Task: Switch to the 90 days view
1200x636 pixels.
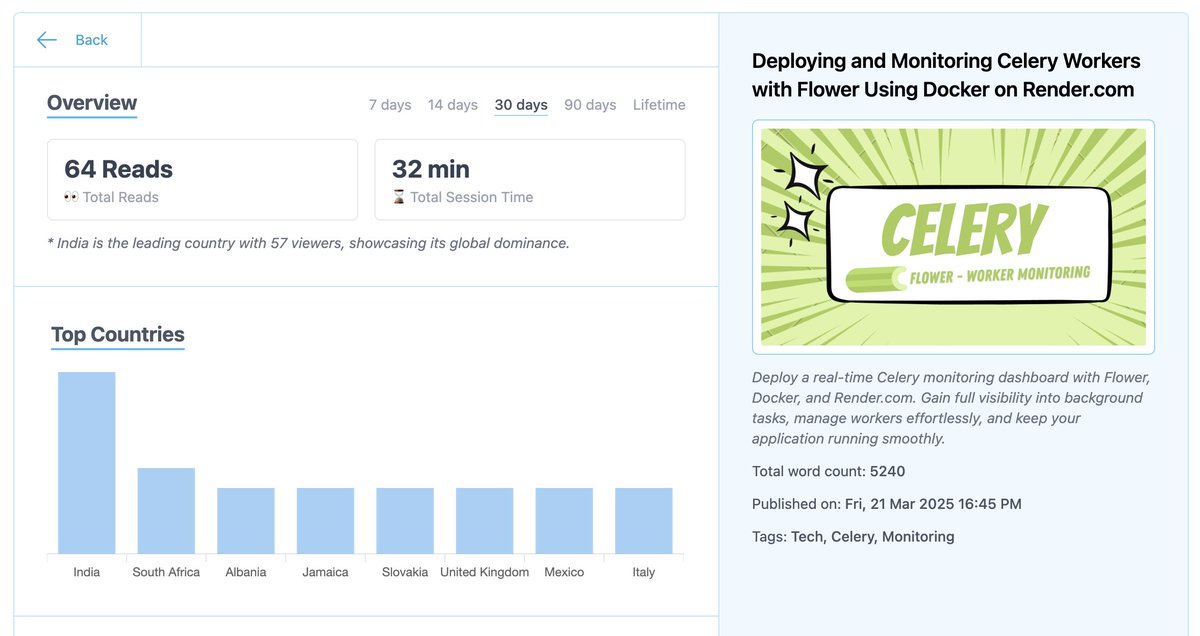Action: [589, 104]
